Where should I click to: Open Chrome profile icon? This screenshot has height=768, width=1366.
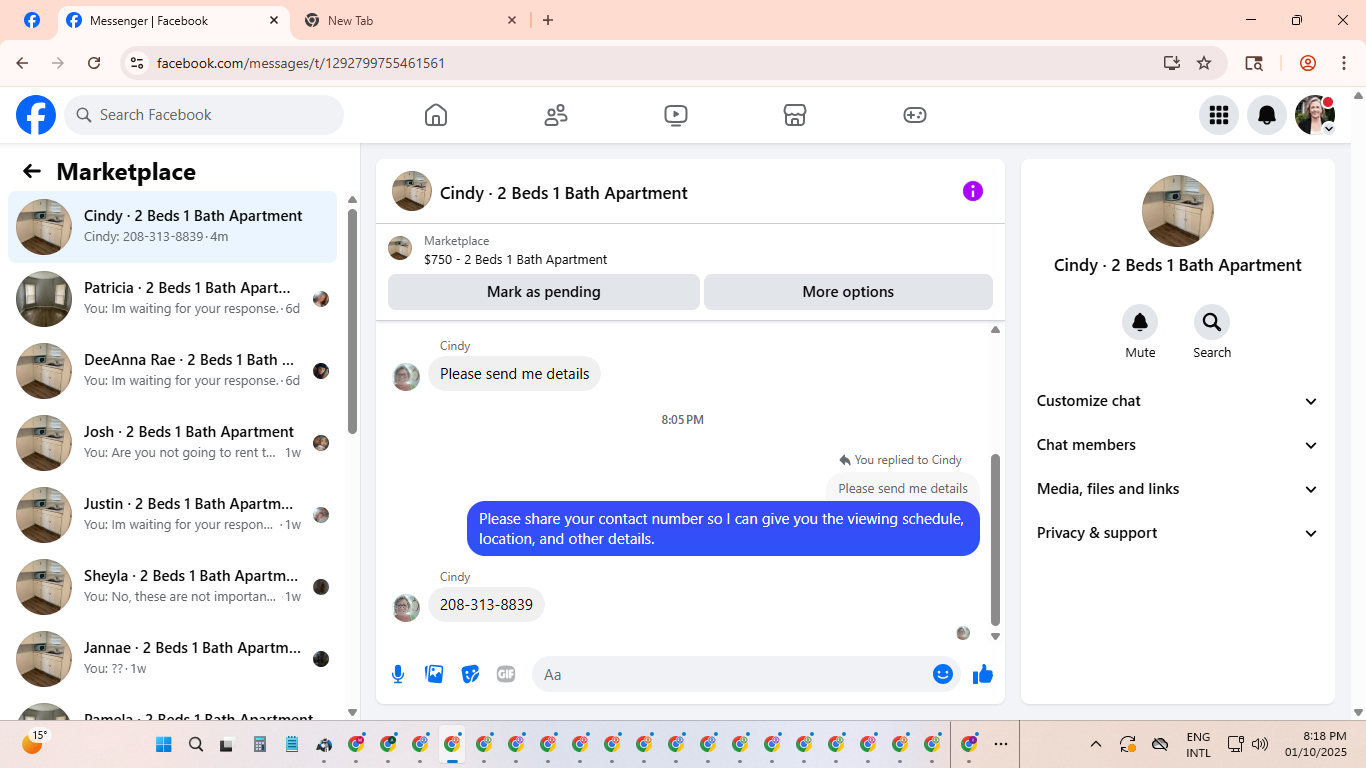click(1308, 63)
